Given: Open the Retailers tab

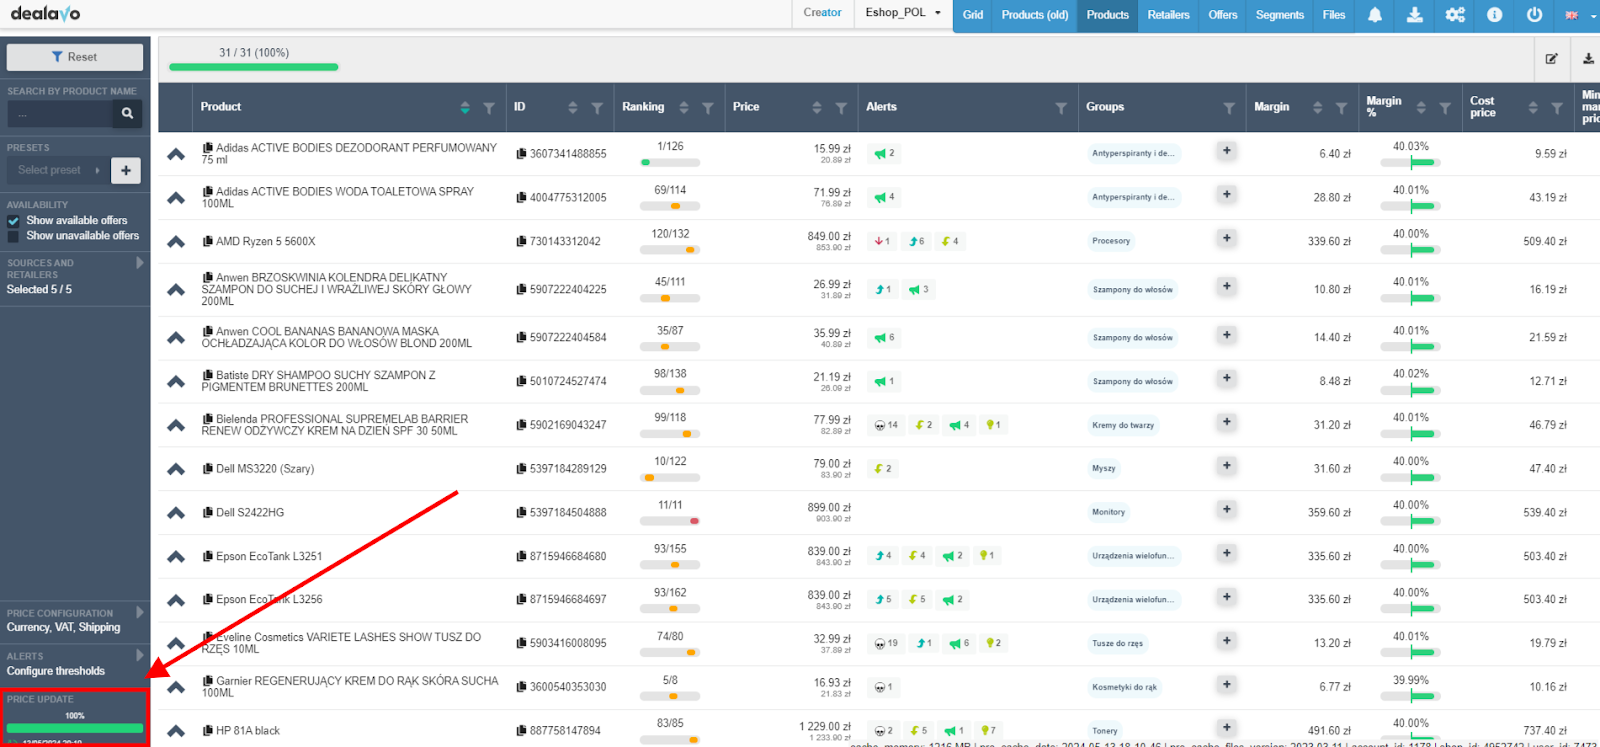Looking at the screenshot, I should 1169,15.
